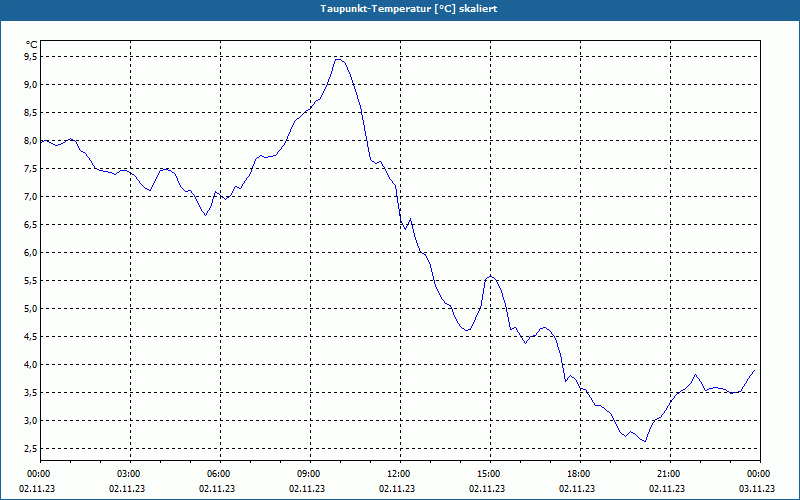This screenshot has height=500, width=800.
Task: Click the 4,5 y-axis label
Action: point(31,337)
